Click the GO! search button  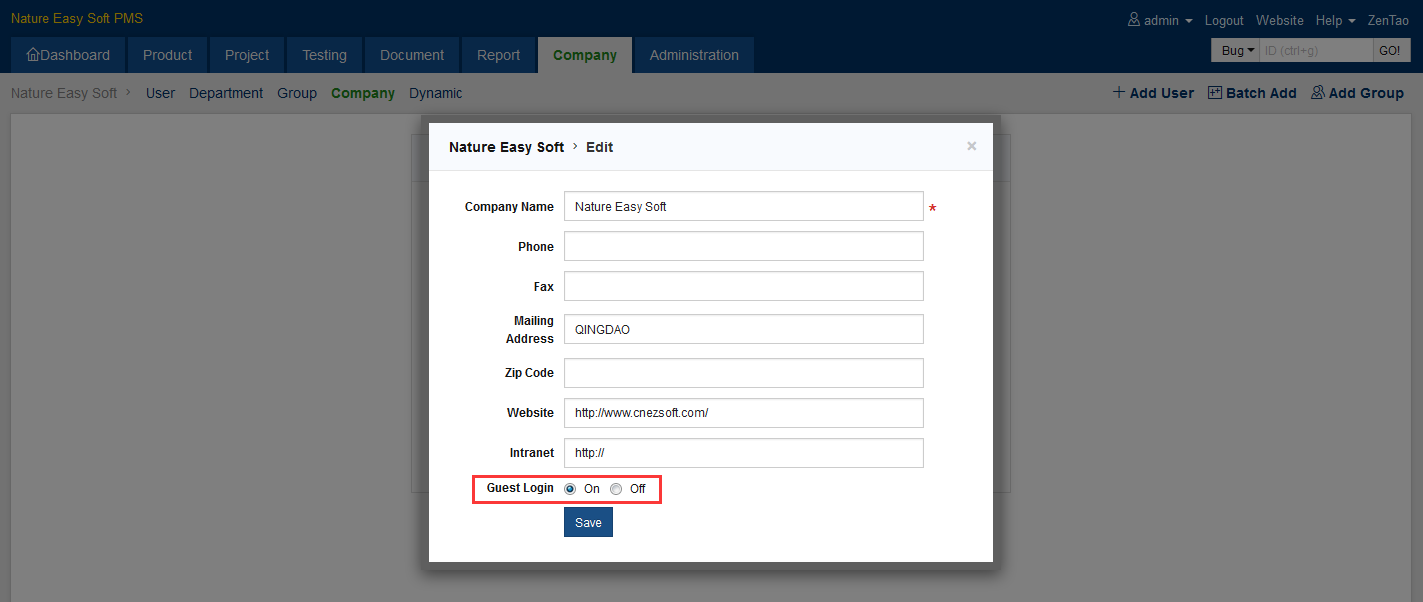[1389, 50]
